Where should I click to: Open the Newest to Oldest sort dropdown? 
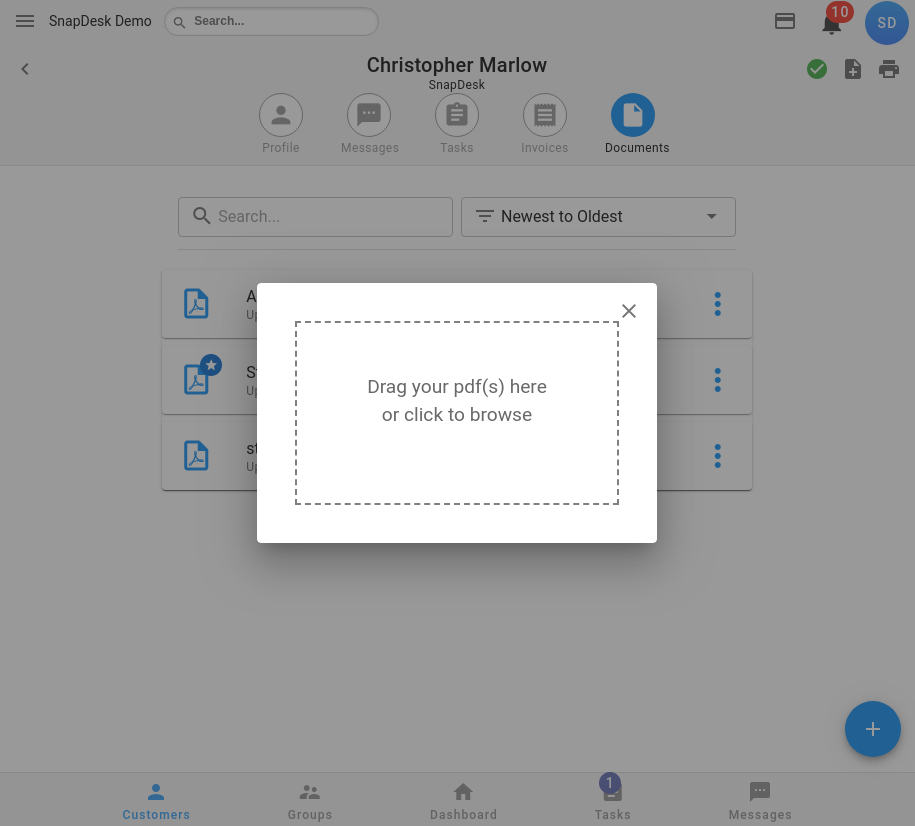pyautogui.click(x=598, y=217)
